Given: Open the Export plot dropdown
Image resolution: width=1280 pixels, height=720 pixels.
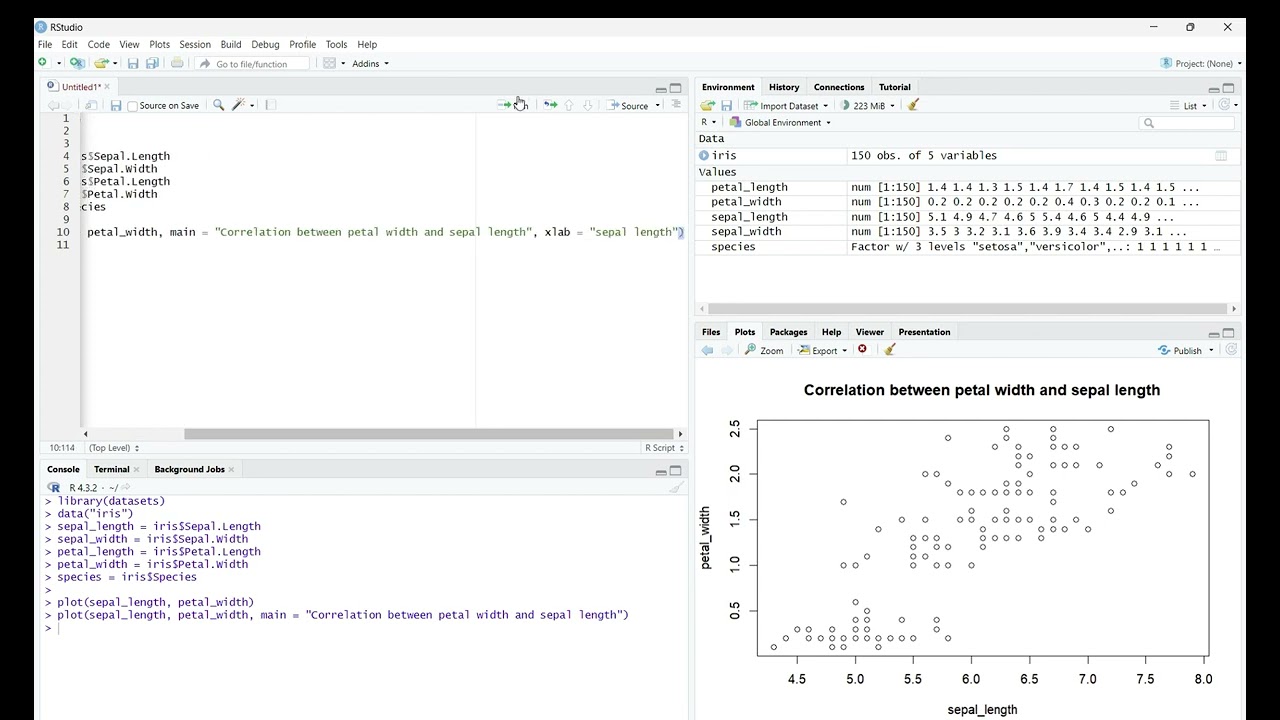Looking at the screenshot, I should (x=822, y=350).
